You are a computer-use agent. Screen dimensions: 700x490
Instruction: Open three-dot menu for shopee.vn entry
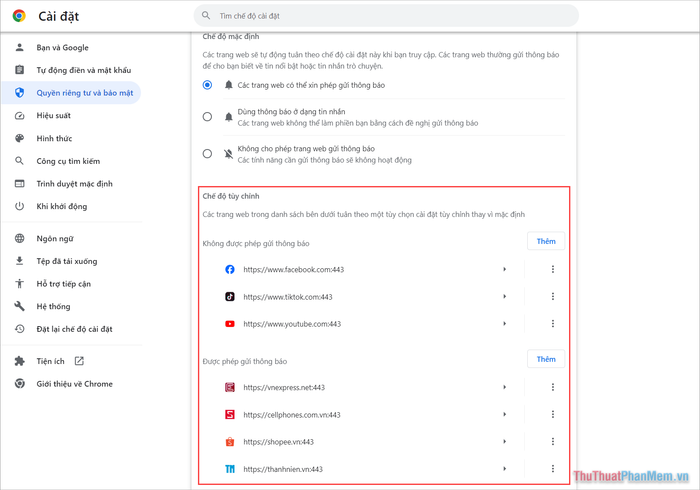click(553, 441)
